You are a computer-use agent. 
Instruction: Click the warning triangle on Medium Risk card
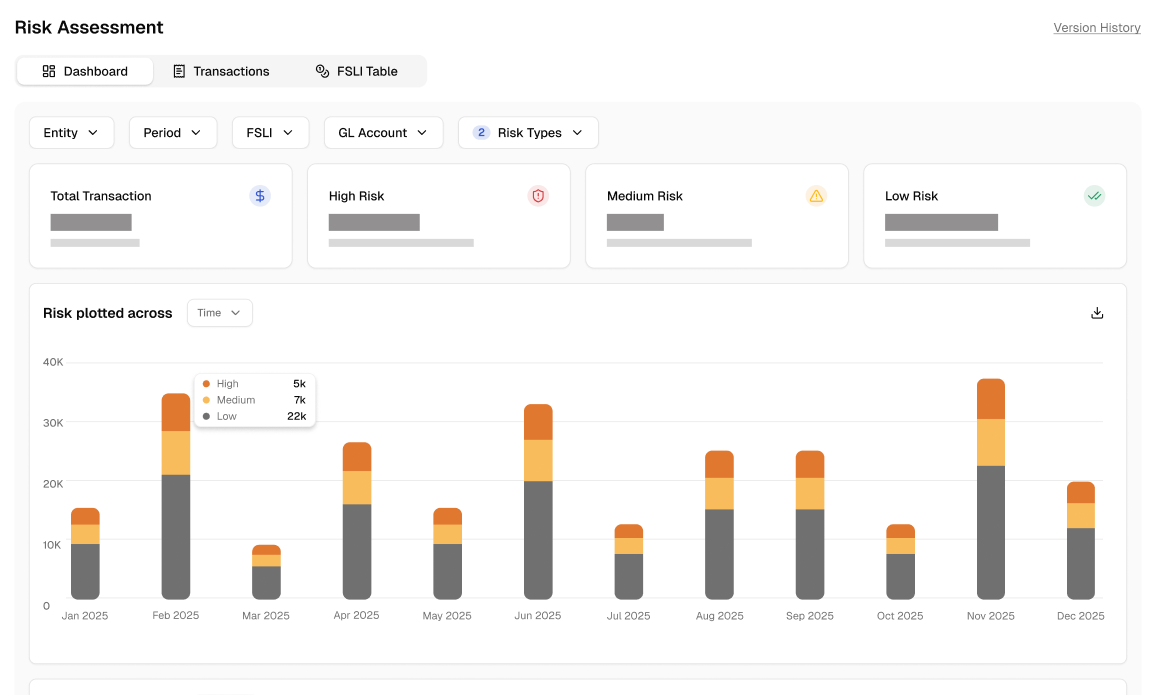click(x=816, y=195)
